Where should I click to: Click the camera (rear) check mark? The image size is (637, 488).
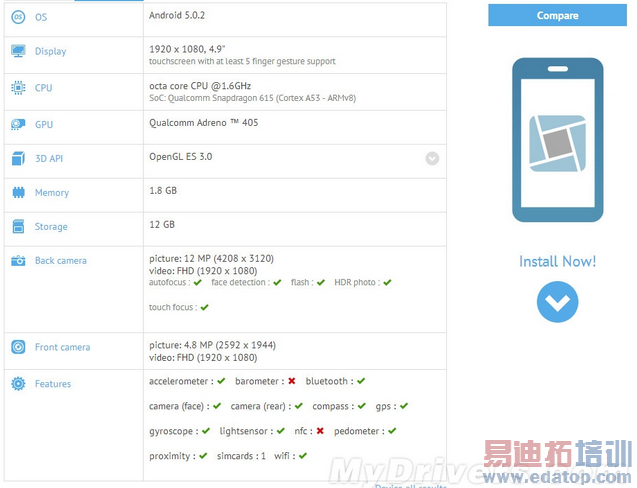[x=299, y=406]
